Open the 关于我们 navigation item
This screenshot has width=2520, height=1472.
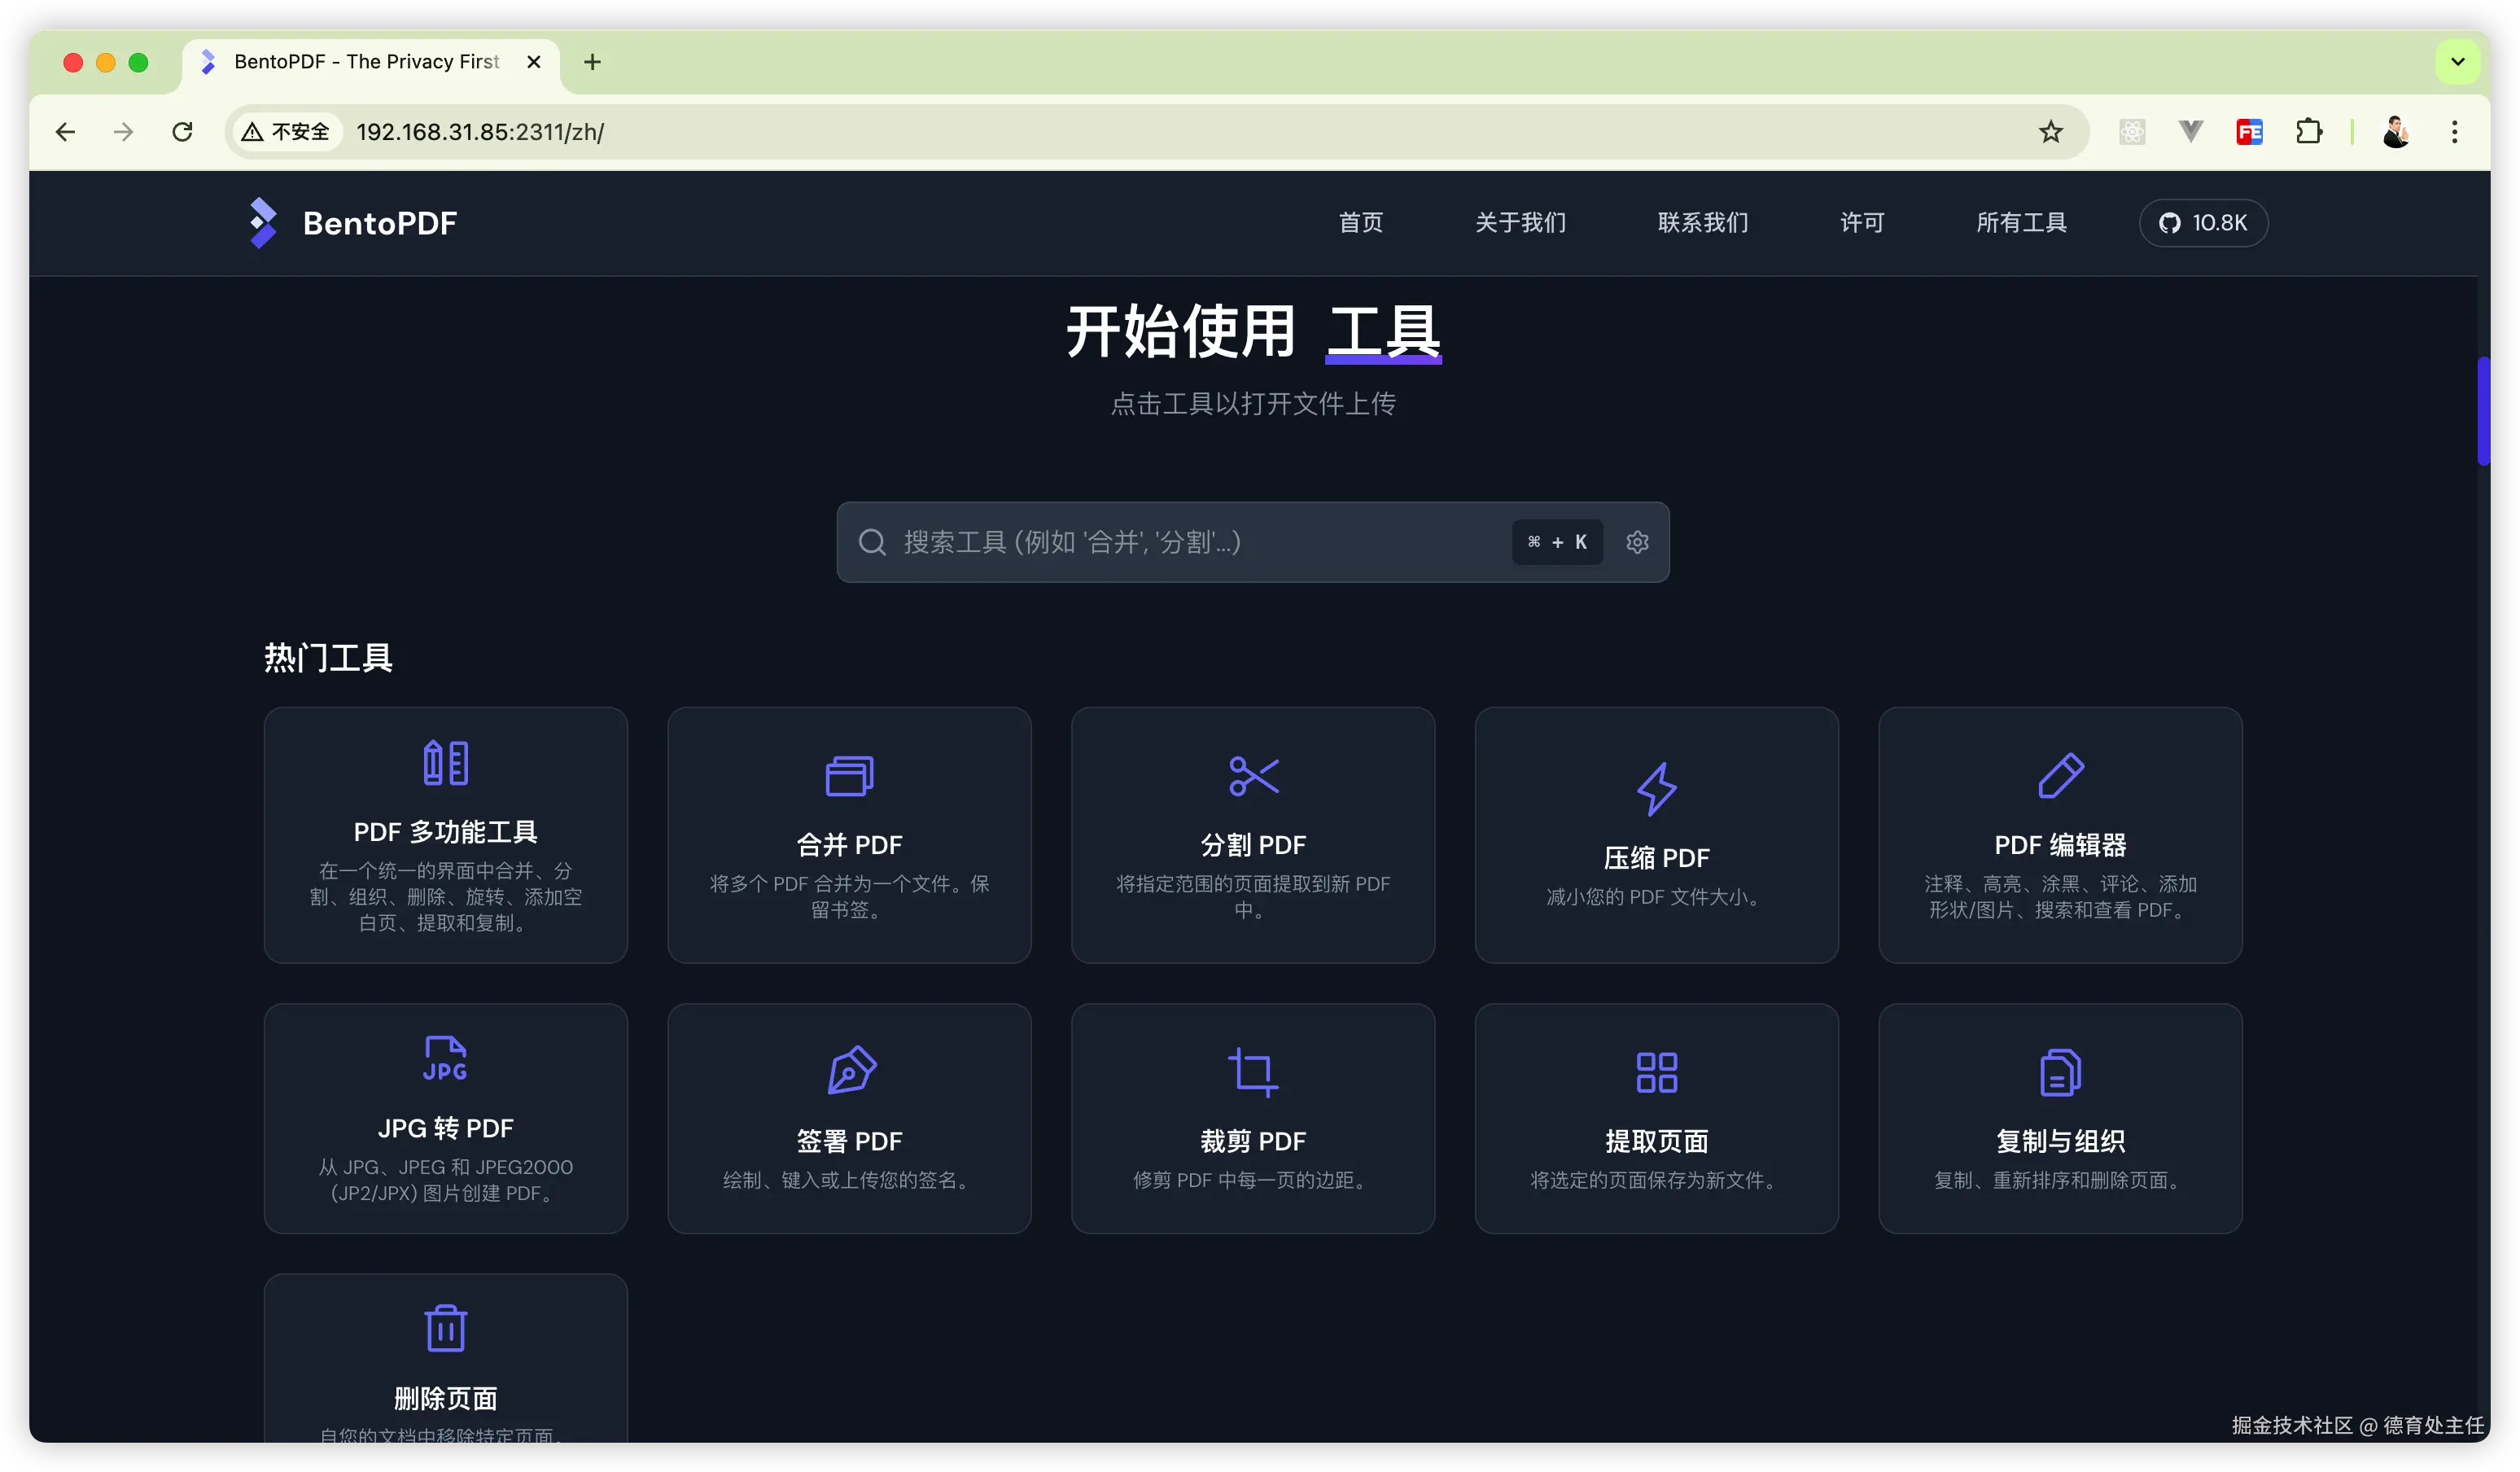(x=1521, y=222)
